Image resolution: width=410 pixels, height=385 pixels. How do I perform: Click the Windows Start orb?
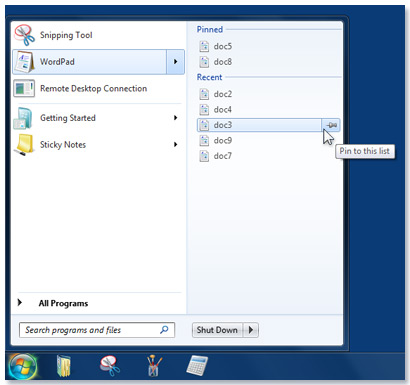[x=23, y=366]
